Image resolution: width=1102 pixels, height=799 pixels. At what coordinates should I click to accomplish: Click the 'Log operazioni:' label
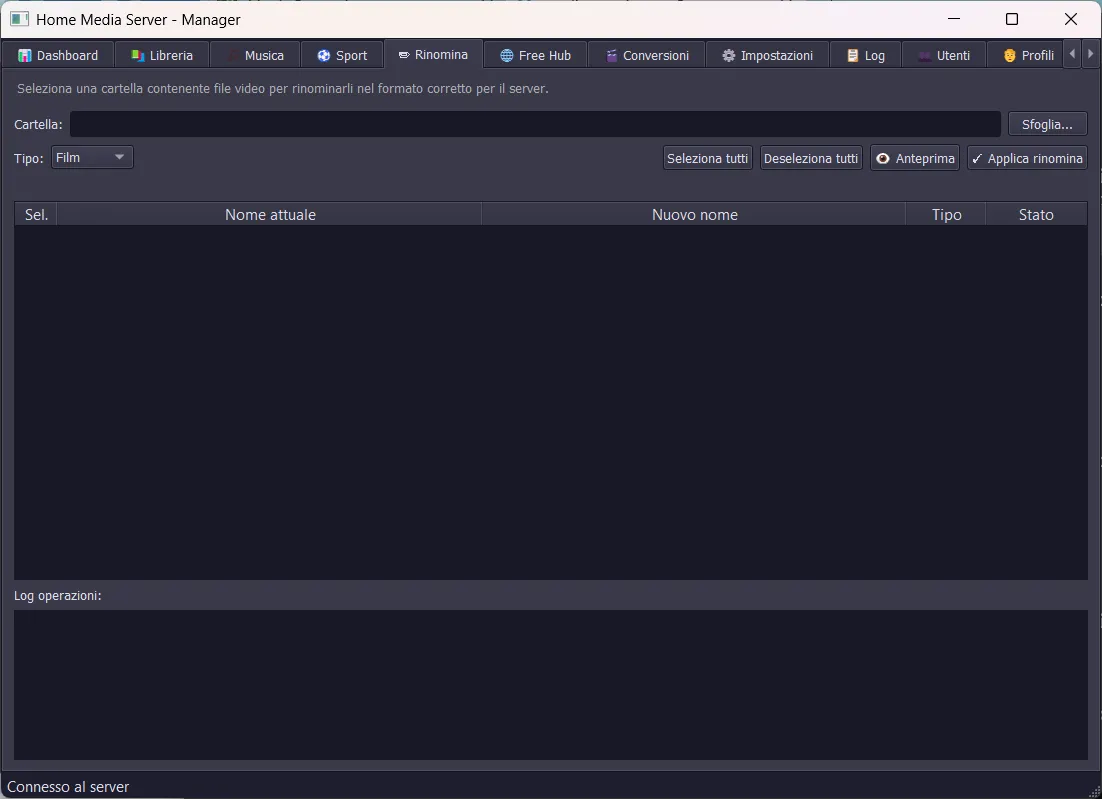(x=58, y=595)
